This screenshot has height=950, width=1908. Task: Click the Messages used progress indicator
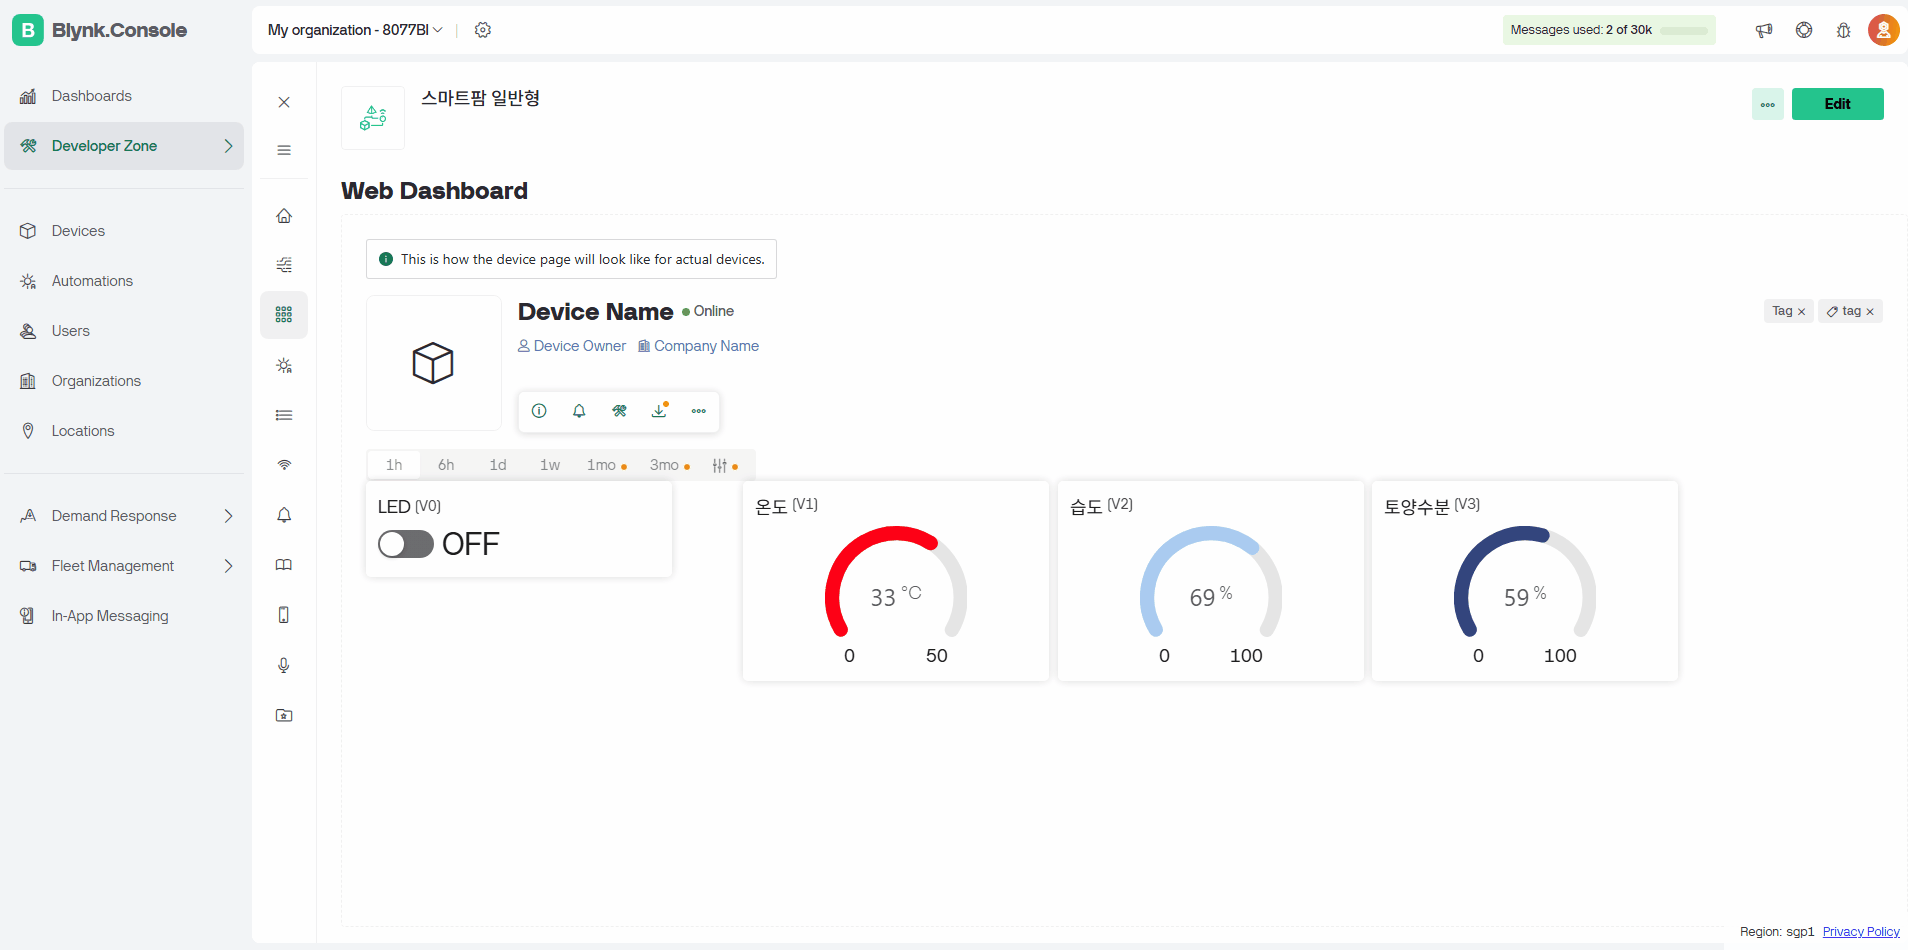[x=1609, y=30]
